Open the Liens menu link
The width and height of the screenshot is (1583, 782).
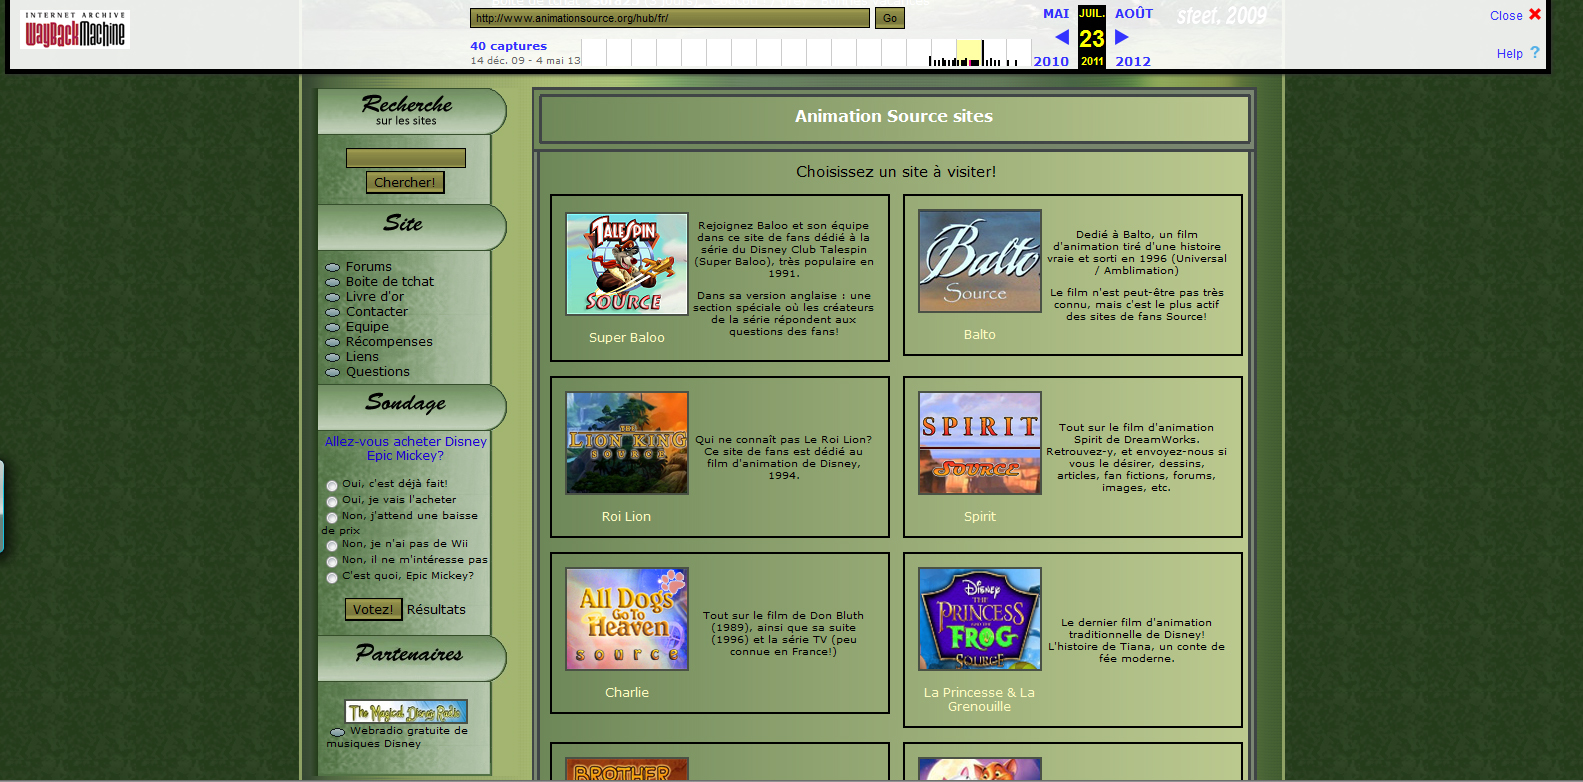click(362, 357)
